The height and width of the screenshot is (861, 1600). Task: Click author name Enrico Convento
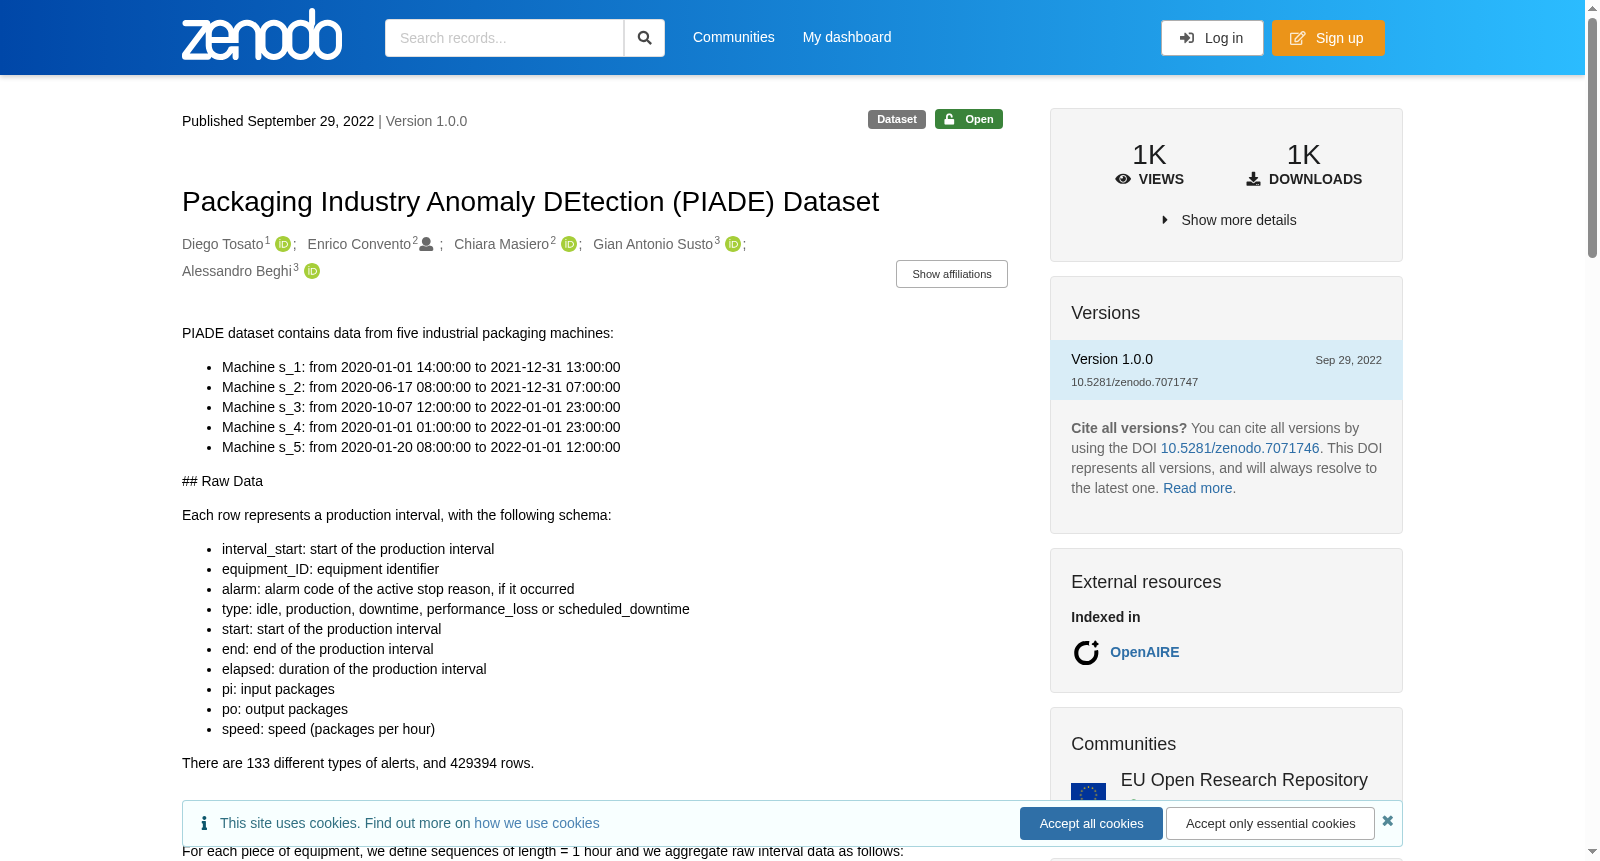(x=359, y=244)
